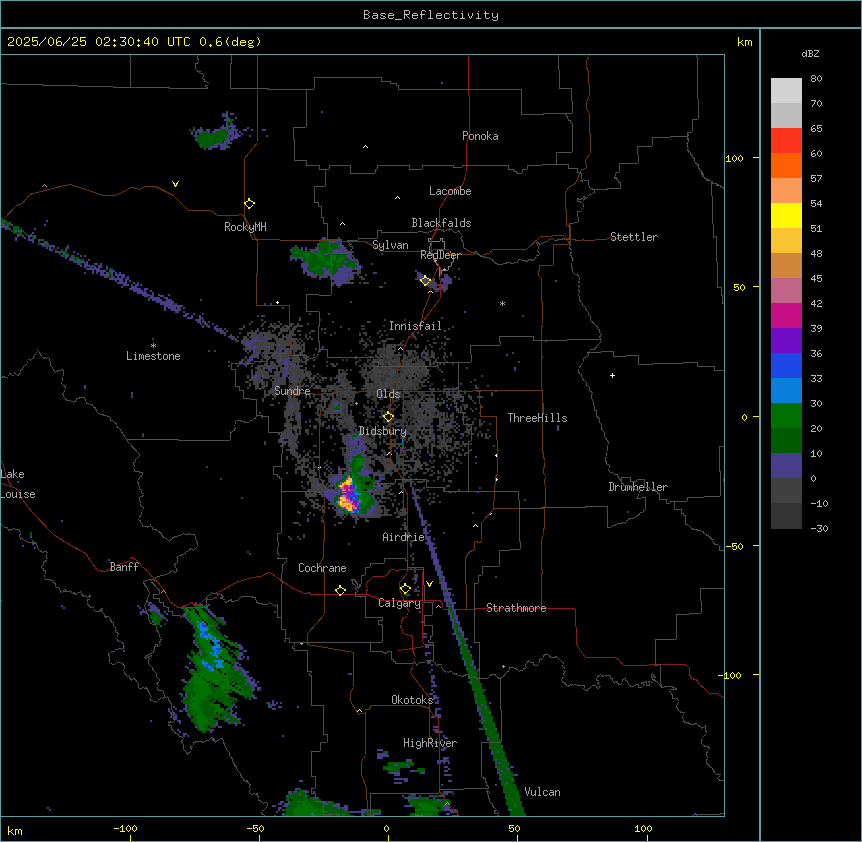Click the Lacombe city label
862x842 pixels.
(x=450, y=191)
